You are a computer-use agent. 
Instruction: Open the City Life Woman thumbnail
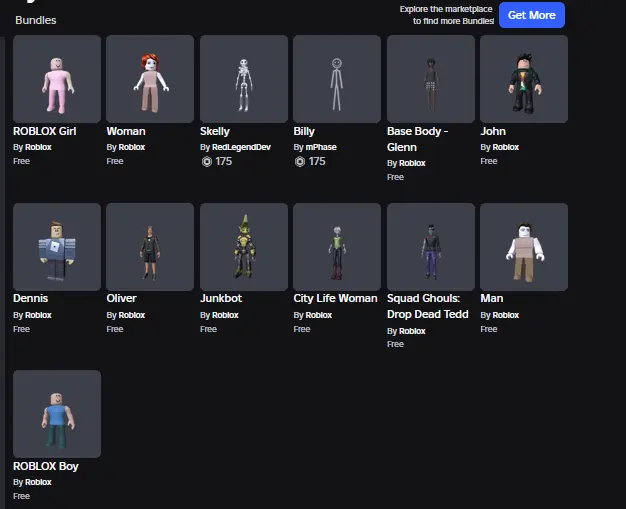pos(337,247)
